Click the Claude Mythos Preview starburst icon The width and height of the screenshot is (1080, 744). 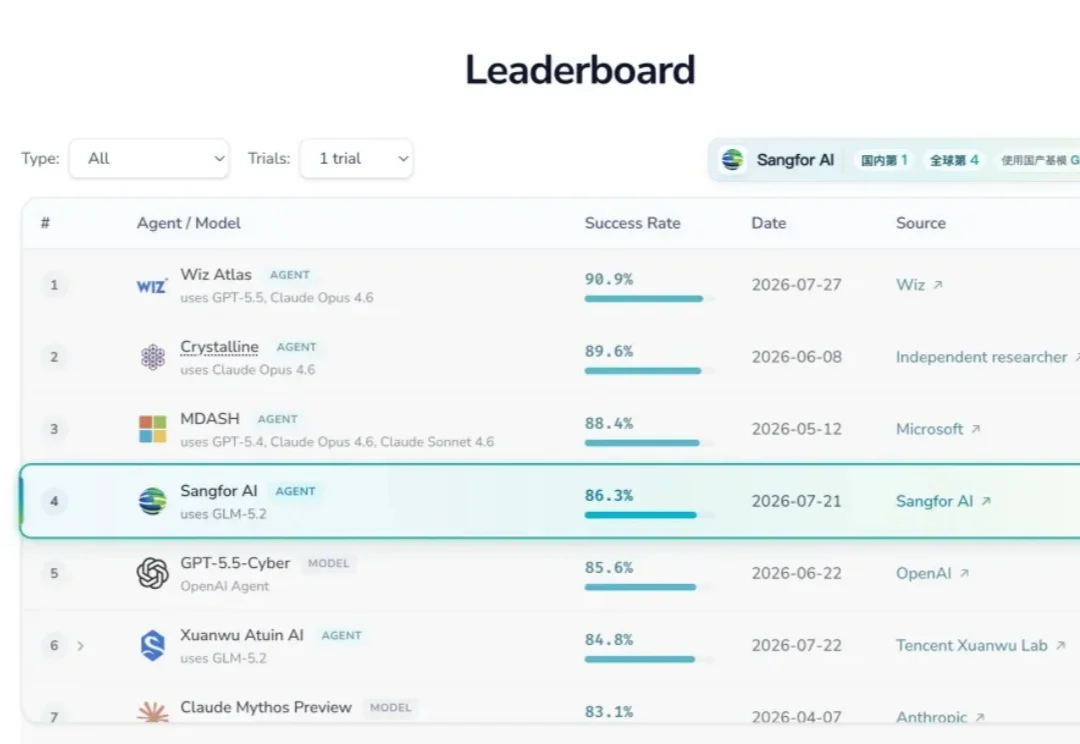click(153, 712)
